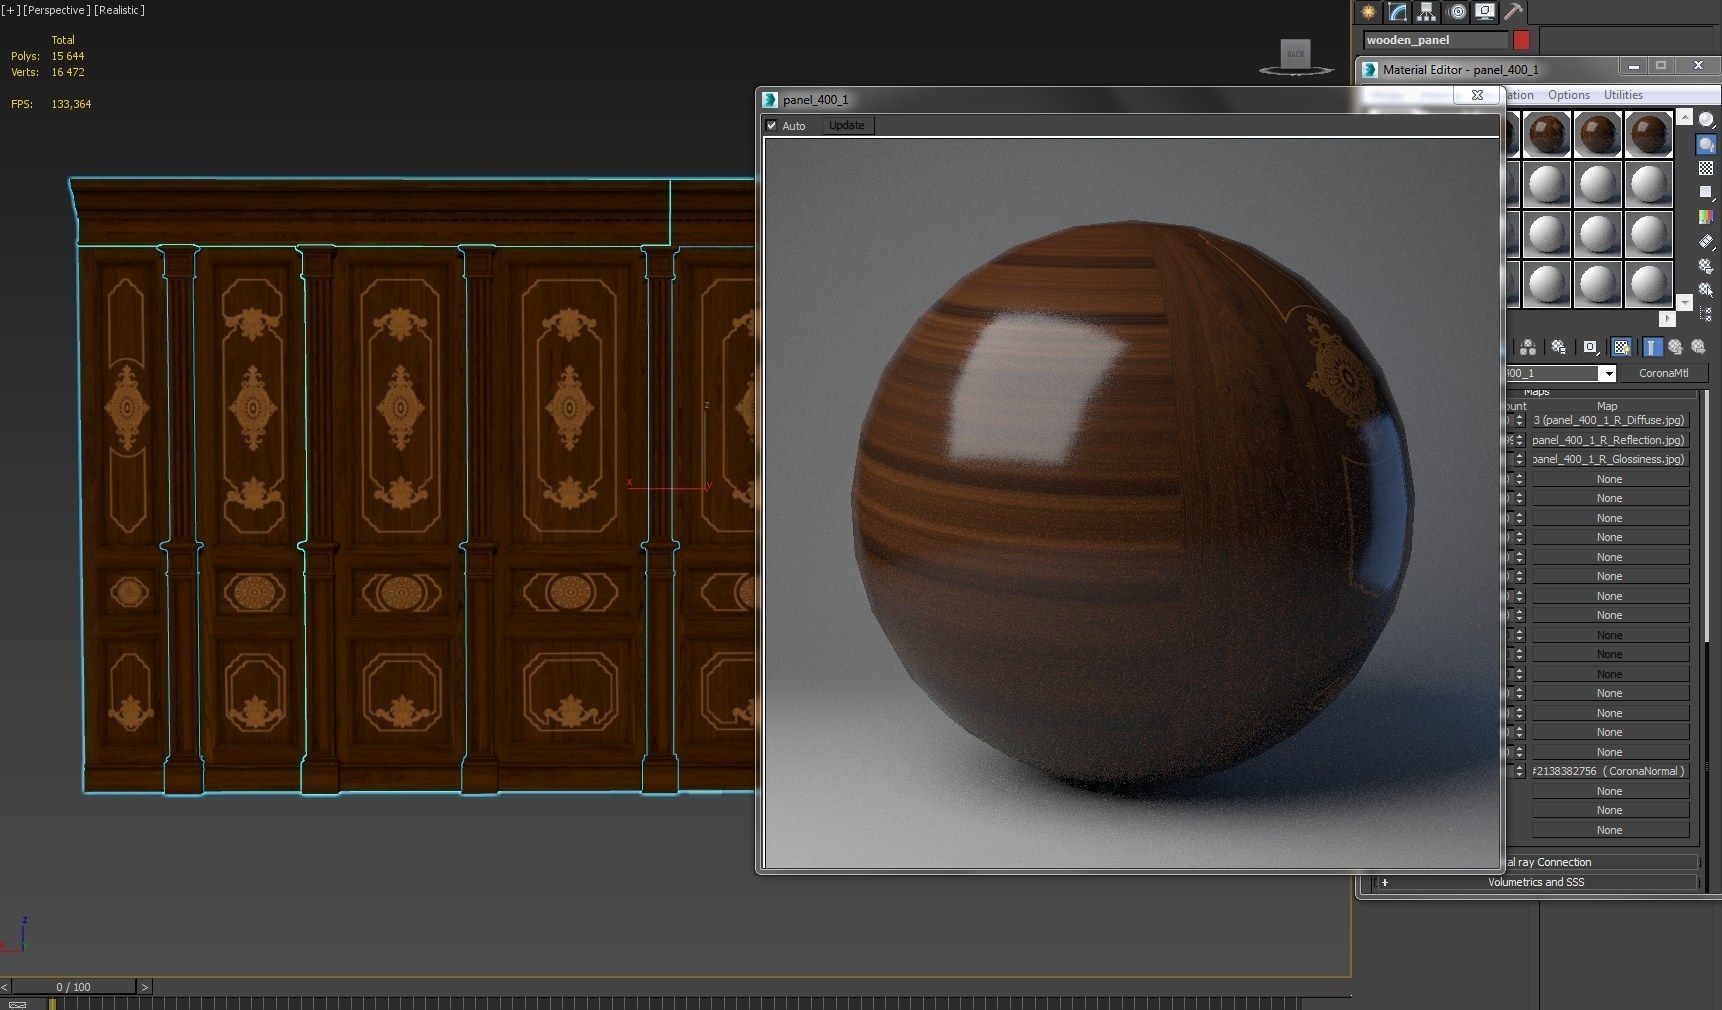
Task: Open Material Editor Options icon
Action: (1706, 265)
